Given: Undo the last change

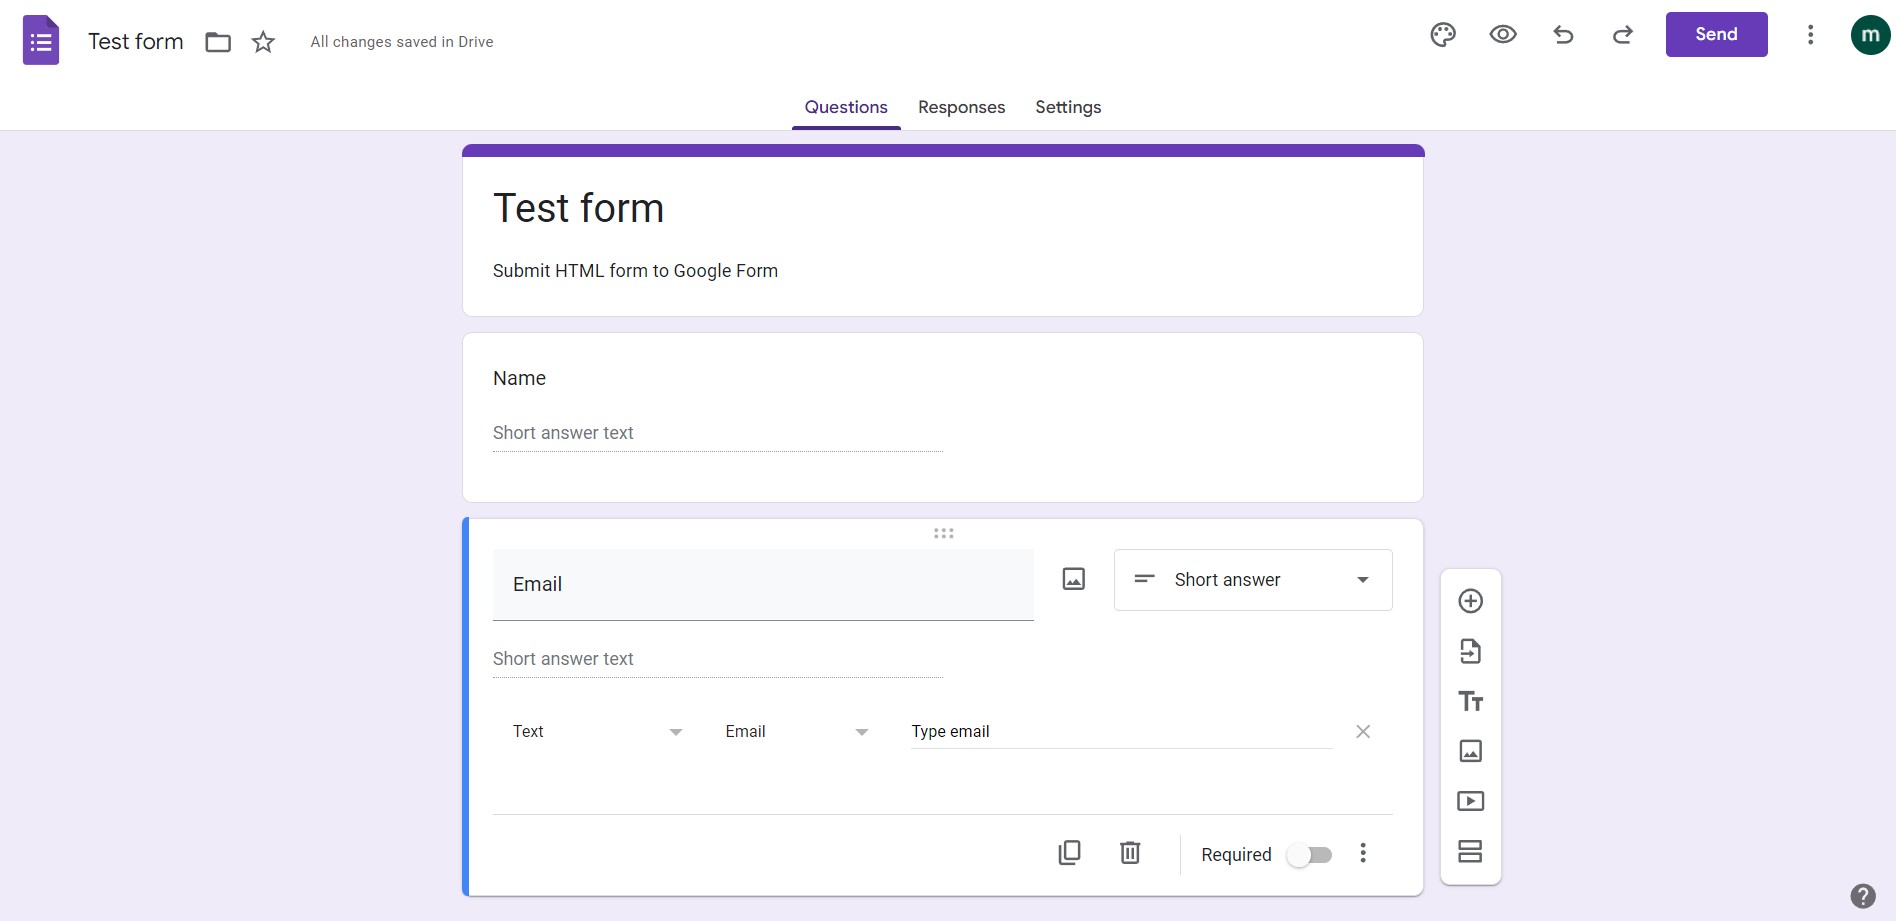Looking at the screenshot, I should coord(1562,33).
